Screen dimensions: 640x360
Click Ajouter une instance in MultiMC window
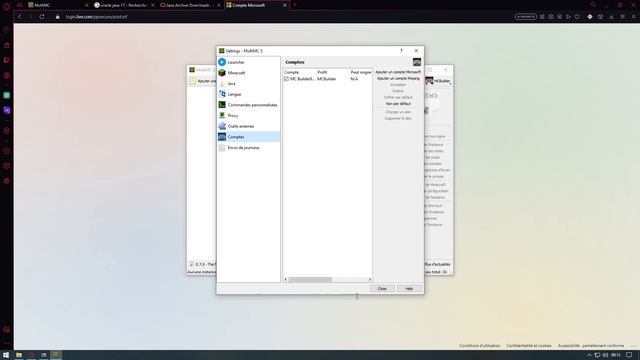203,81
